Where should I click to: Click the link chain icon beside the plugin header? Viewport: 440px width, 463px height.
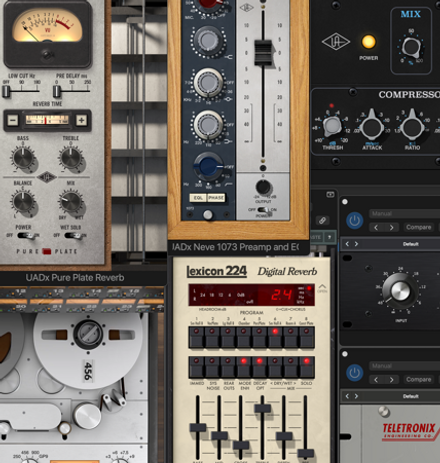click(x=322, y=220)
